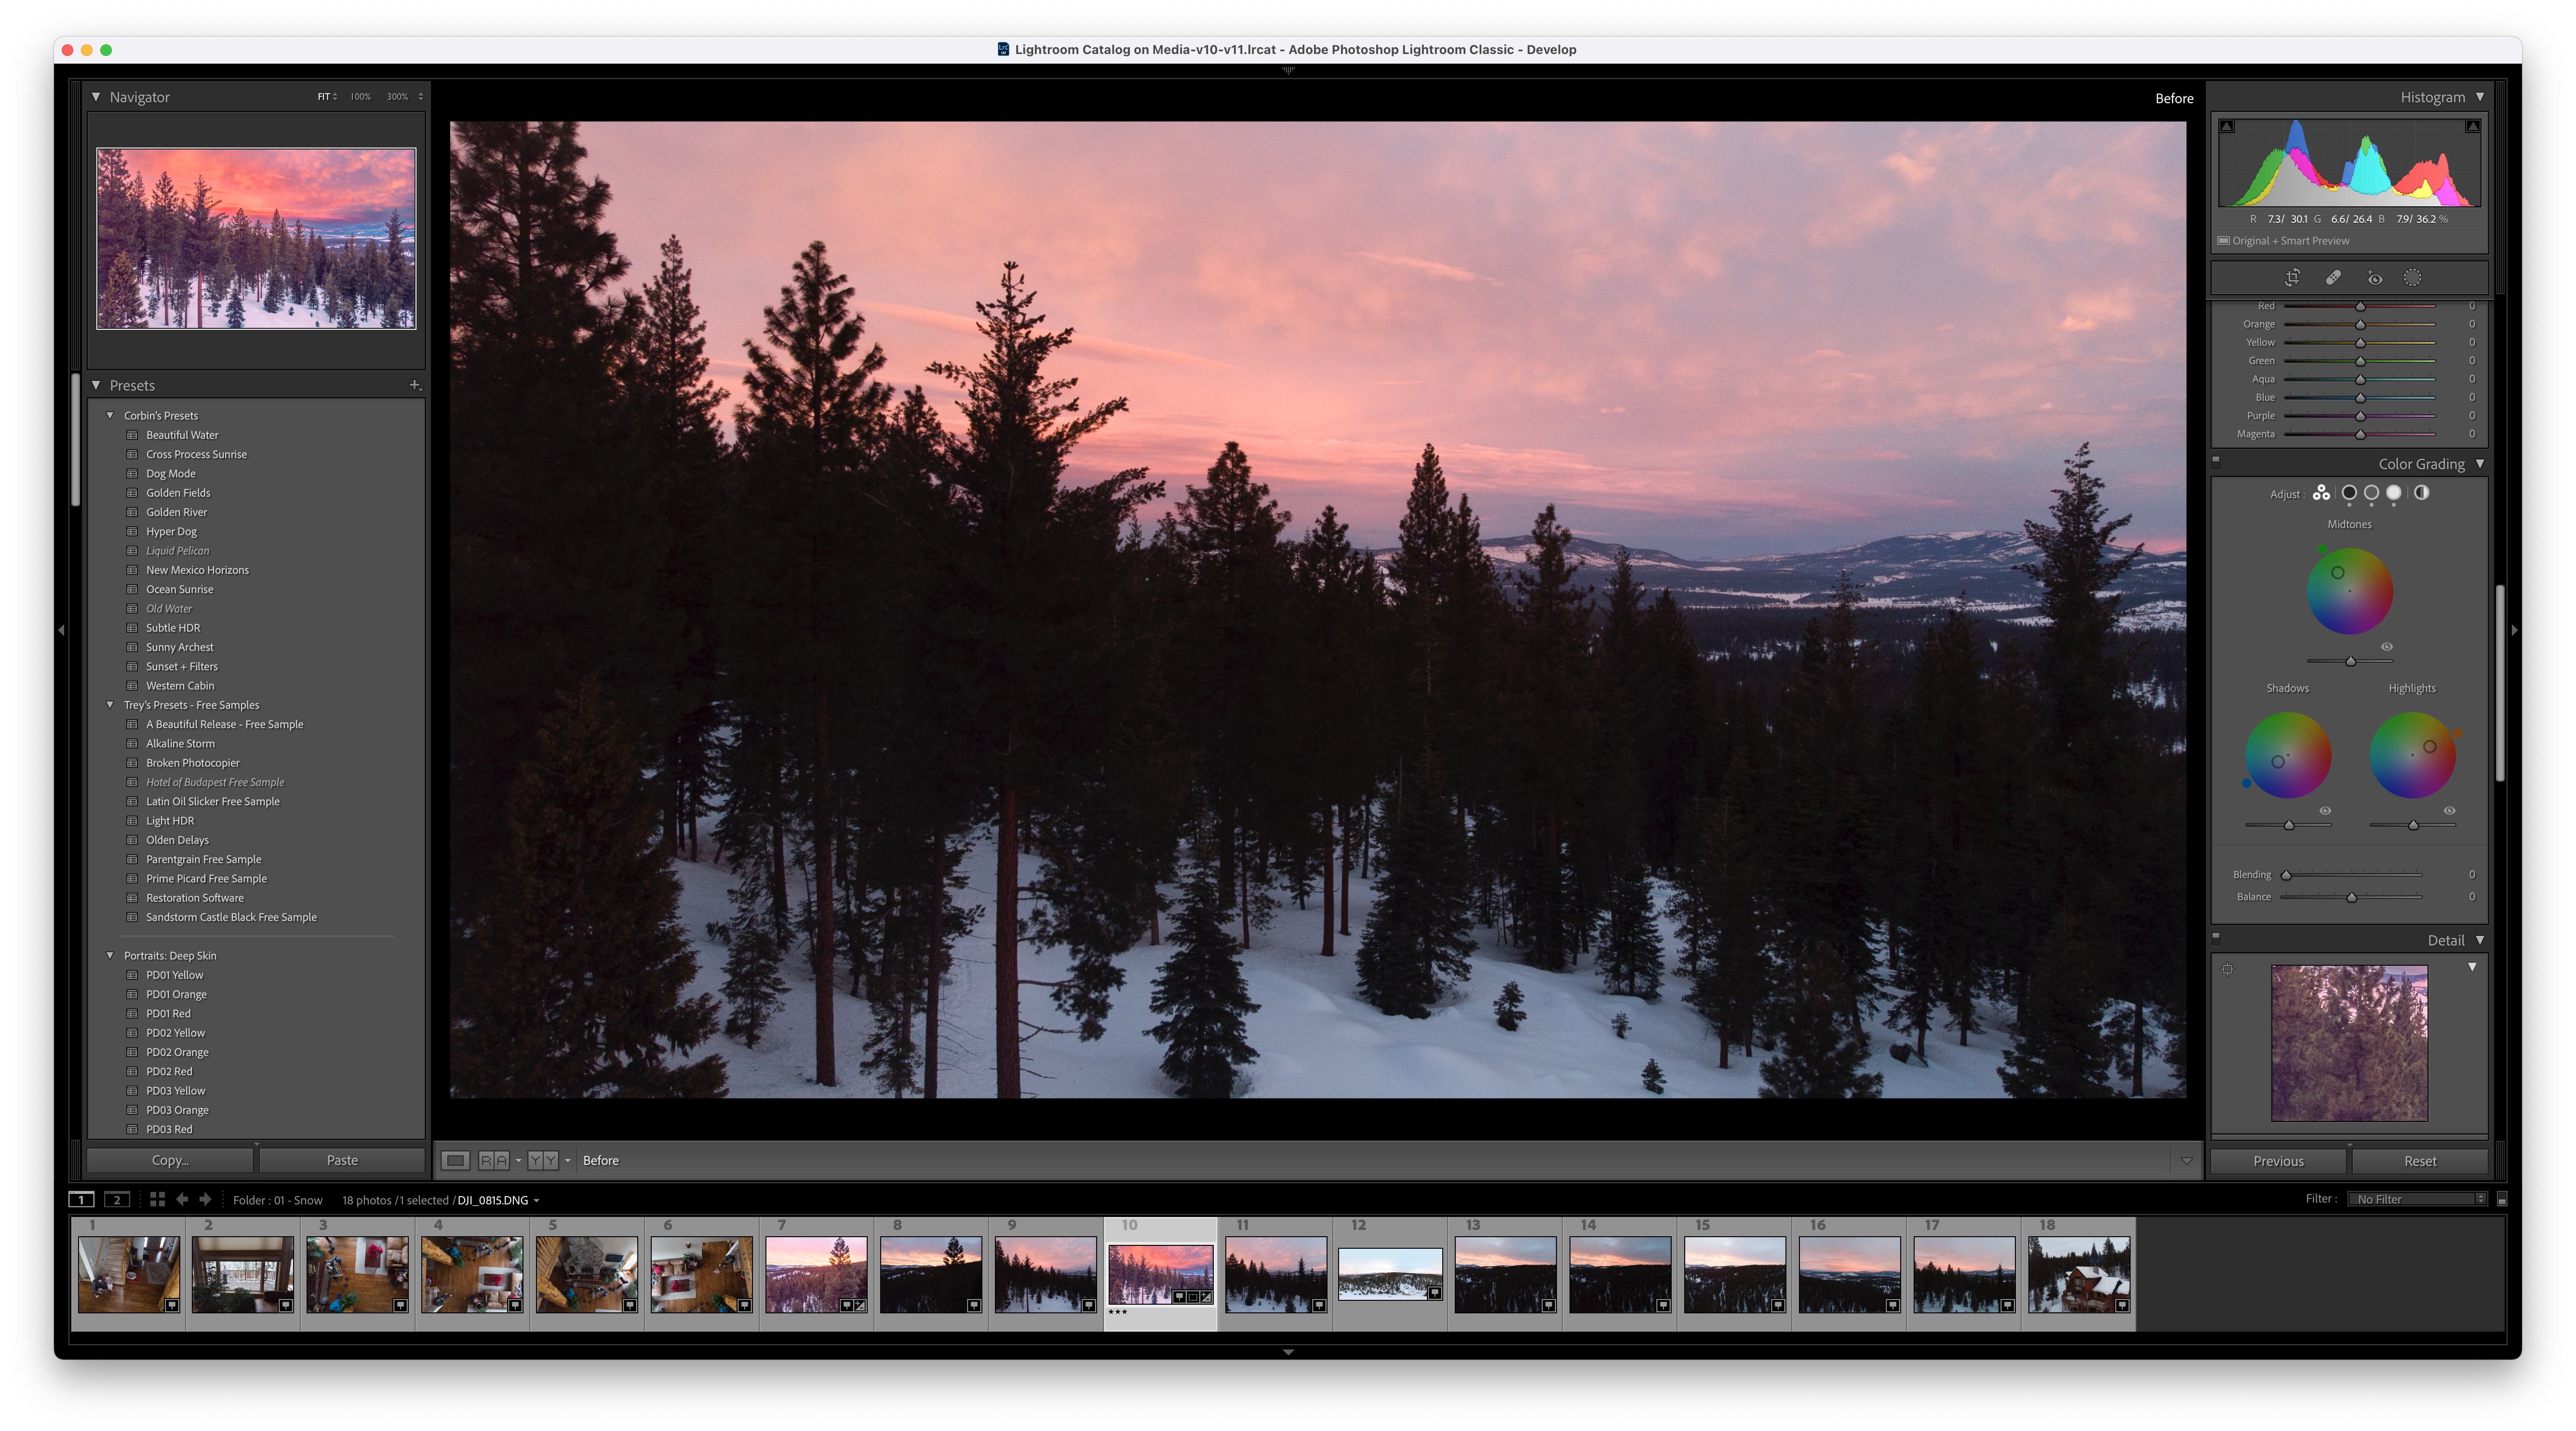Toggle Shadows wheel eye visibility

2325,811
